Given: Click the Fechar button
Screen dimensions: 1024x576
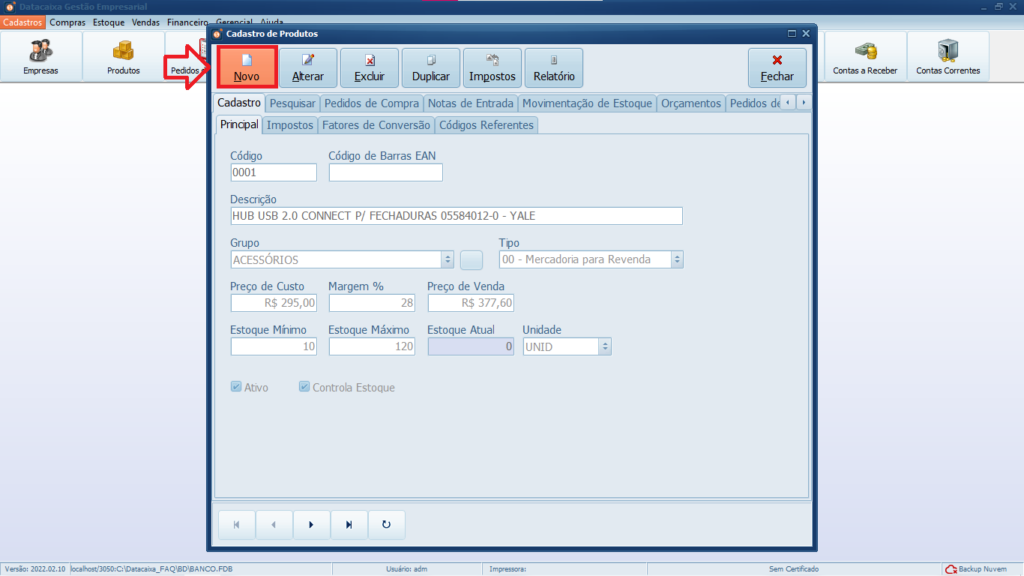Looking at the screenshot, I should 777,67.
